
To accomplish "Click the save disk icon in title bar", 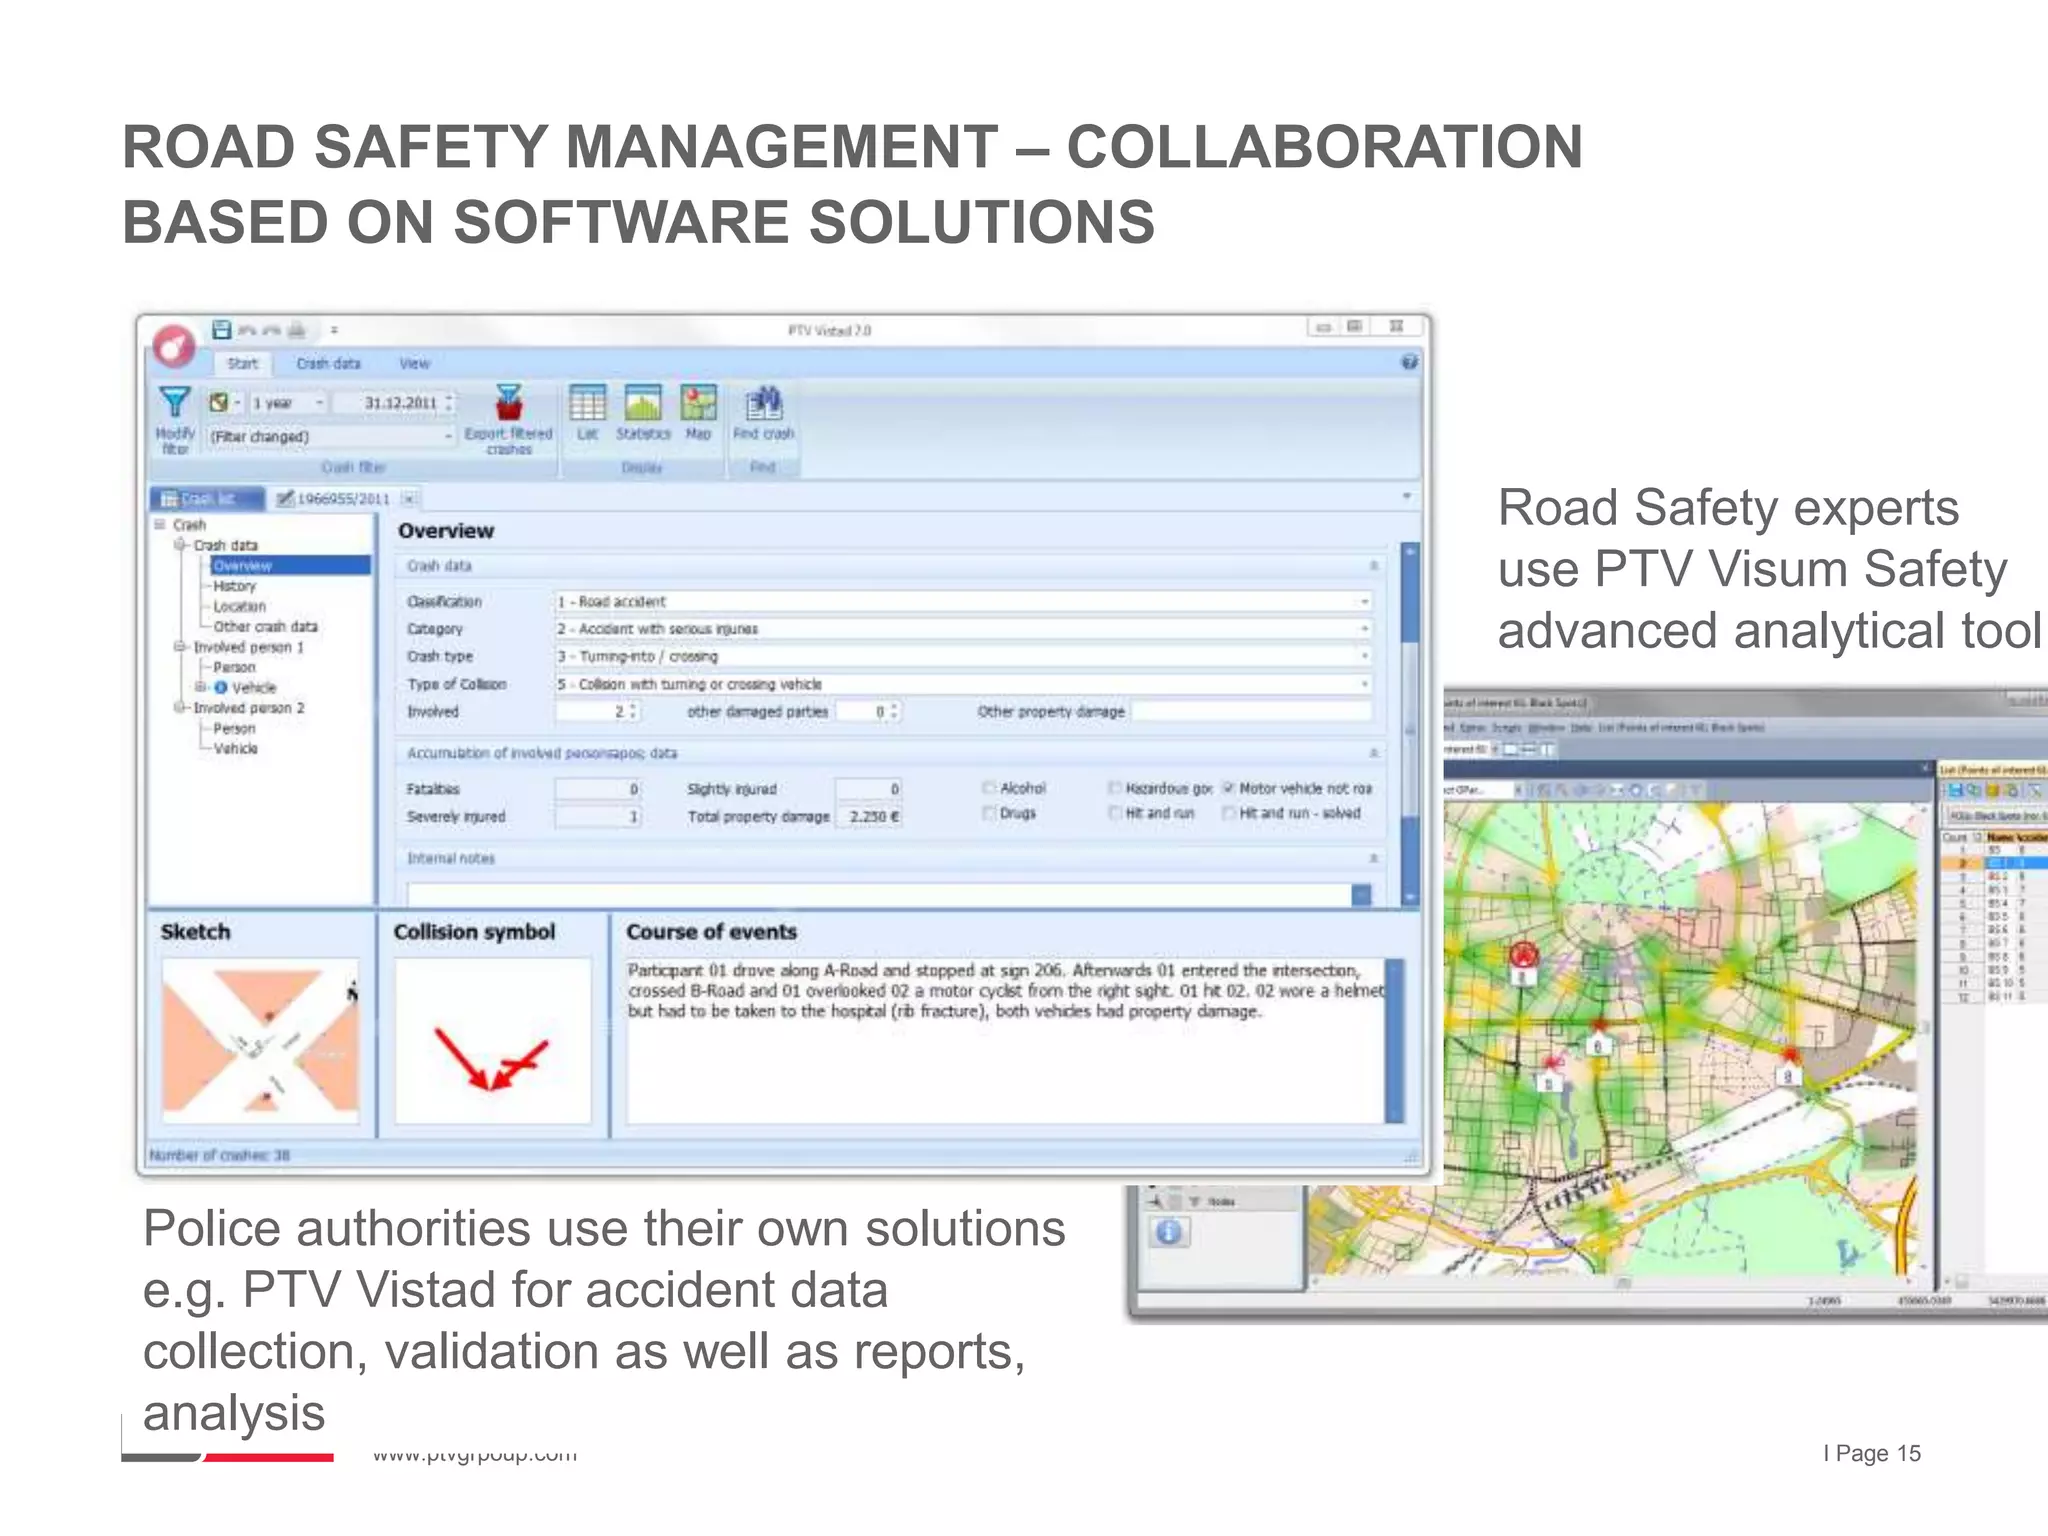I will pyautogui.click(x=222, y=330).
